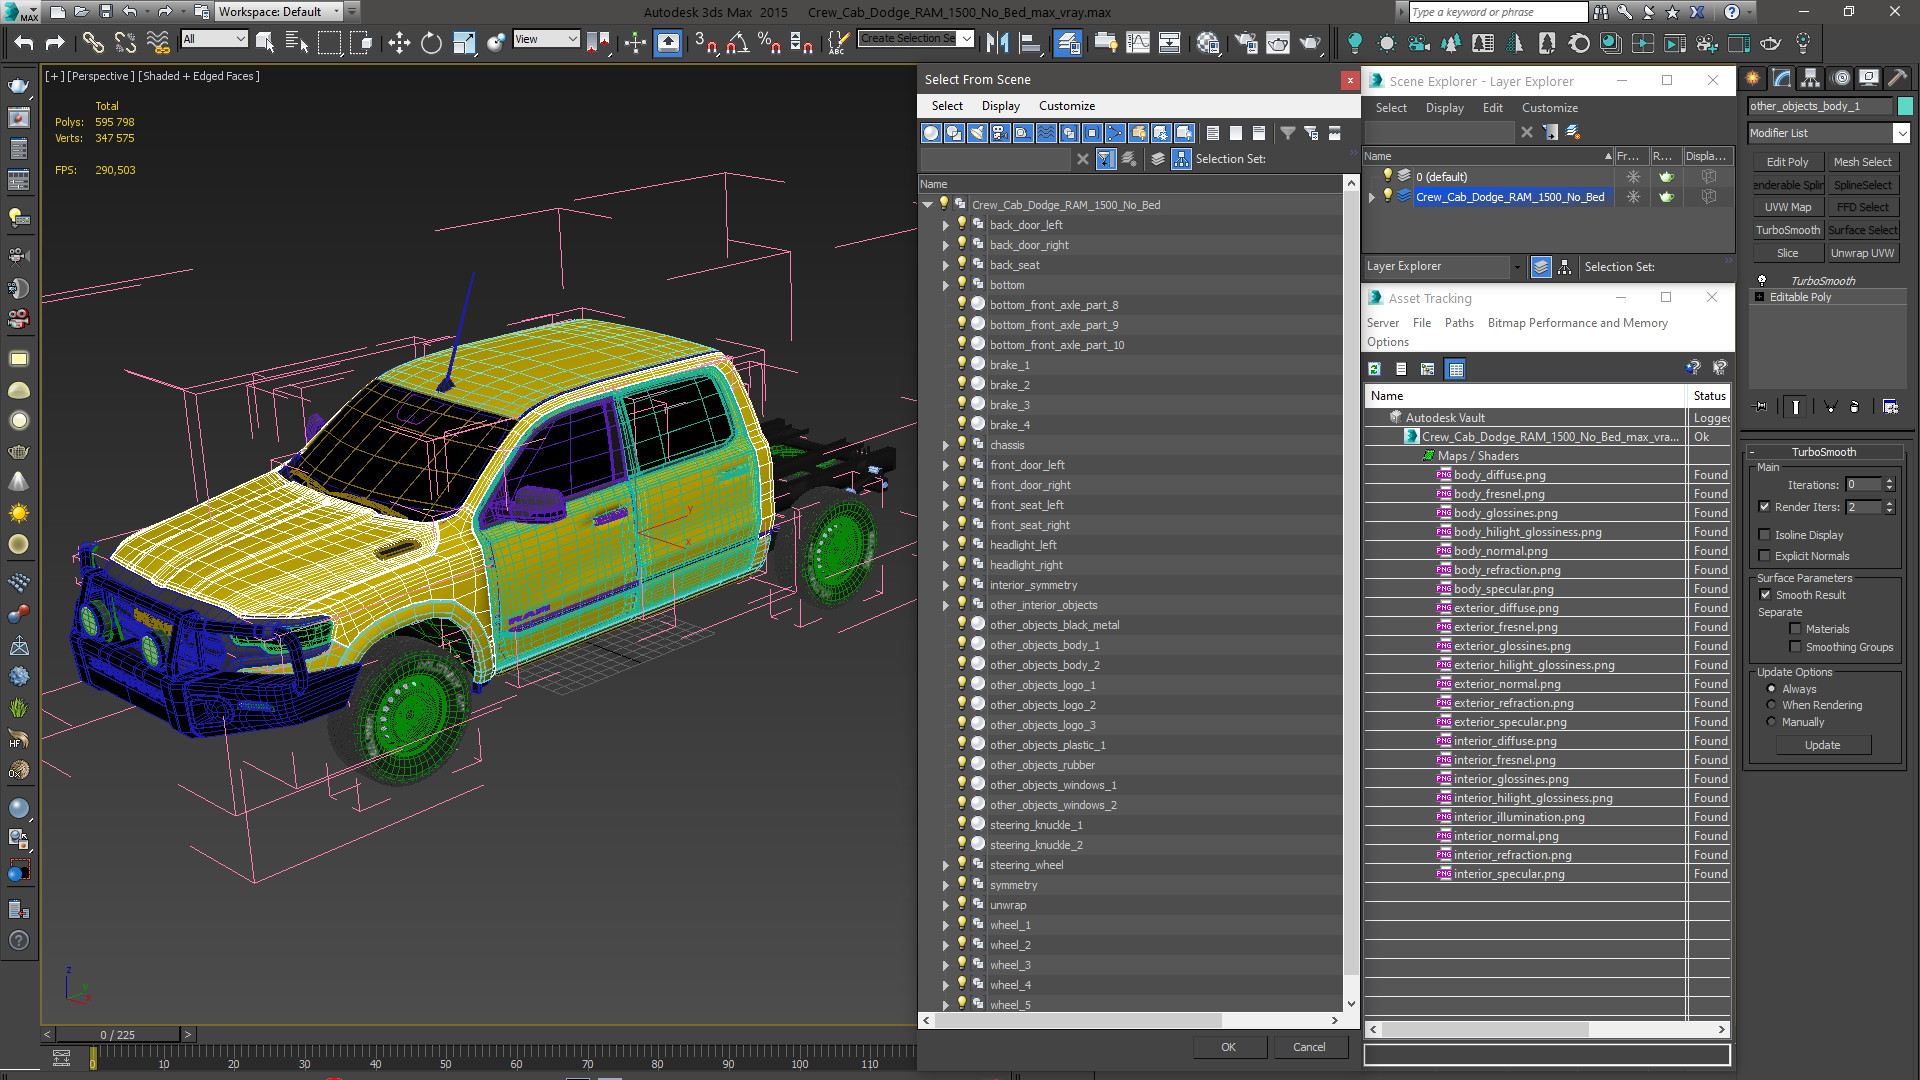Switch to the Utilities hammer tab
1920x1080 pixels.
1897,78
